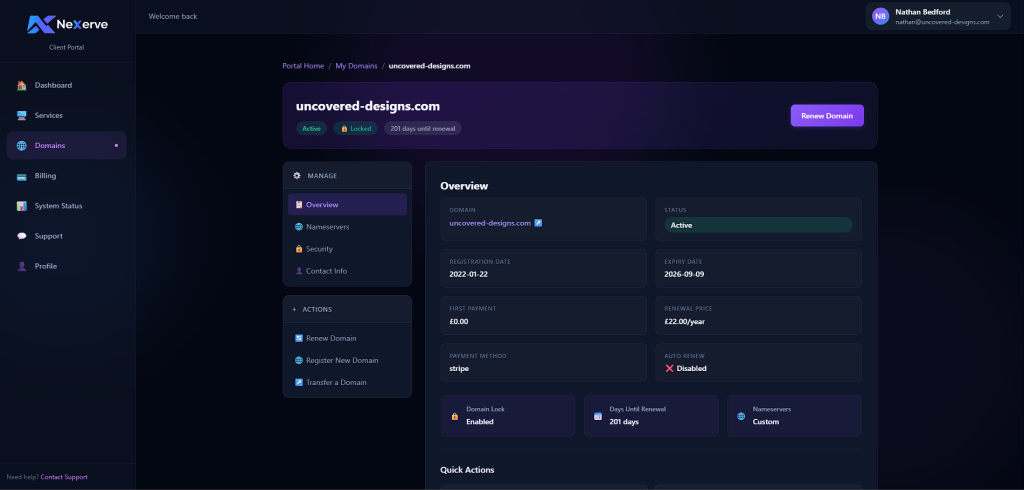Image resolution: width=1024 pixels, height=490 pixels.
Task: Click the System Status chart icon
Action: click(x=22, y=206)
